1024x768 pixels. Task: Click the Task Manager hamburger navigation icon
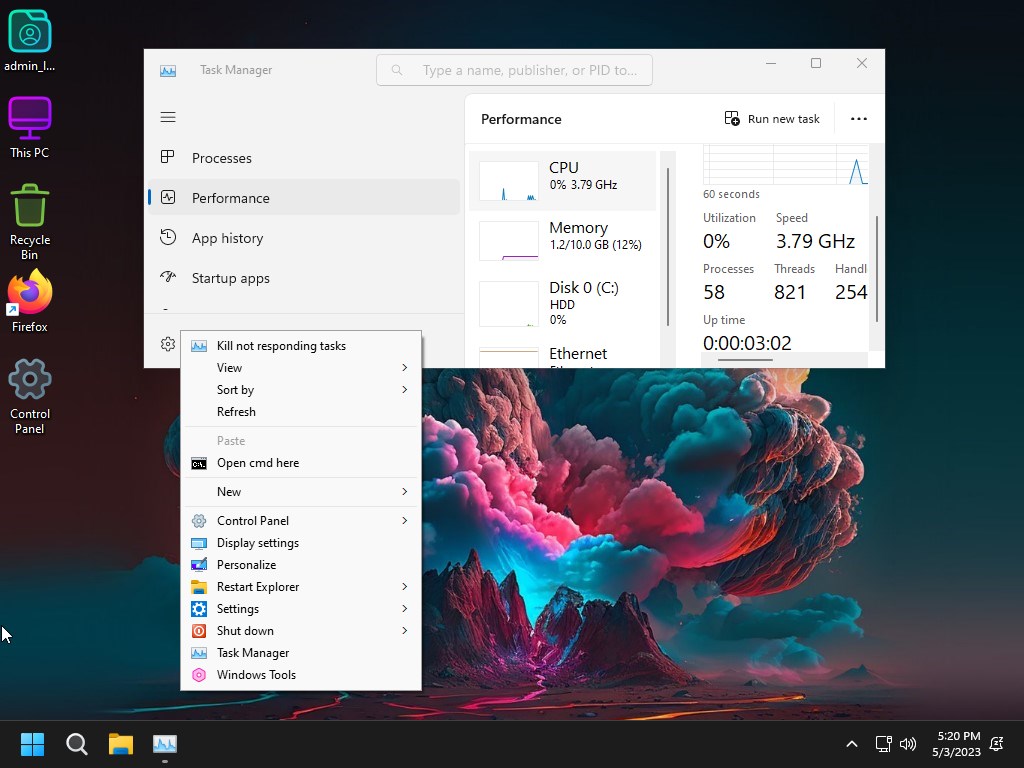tap(168, 117)
